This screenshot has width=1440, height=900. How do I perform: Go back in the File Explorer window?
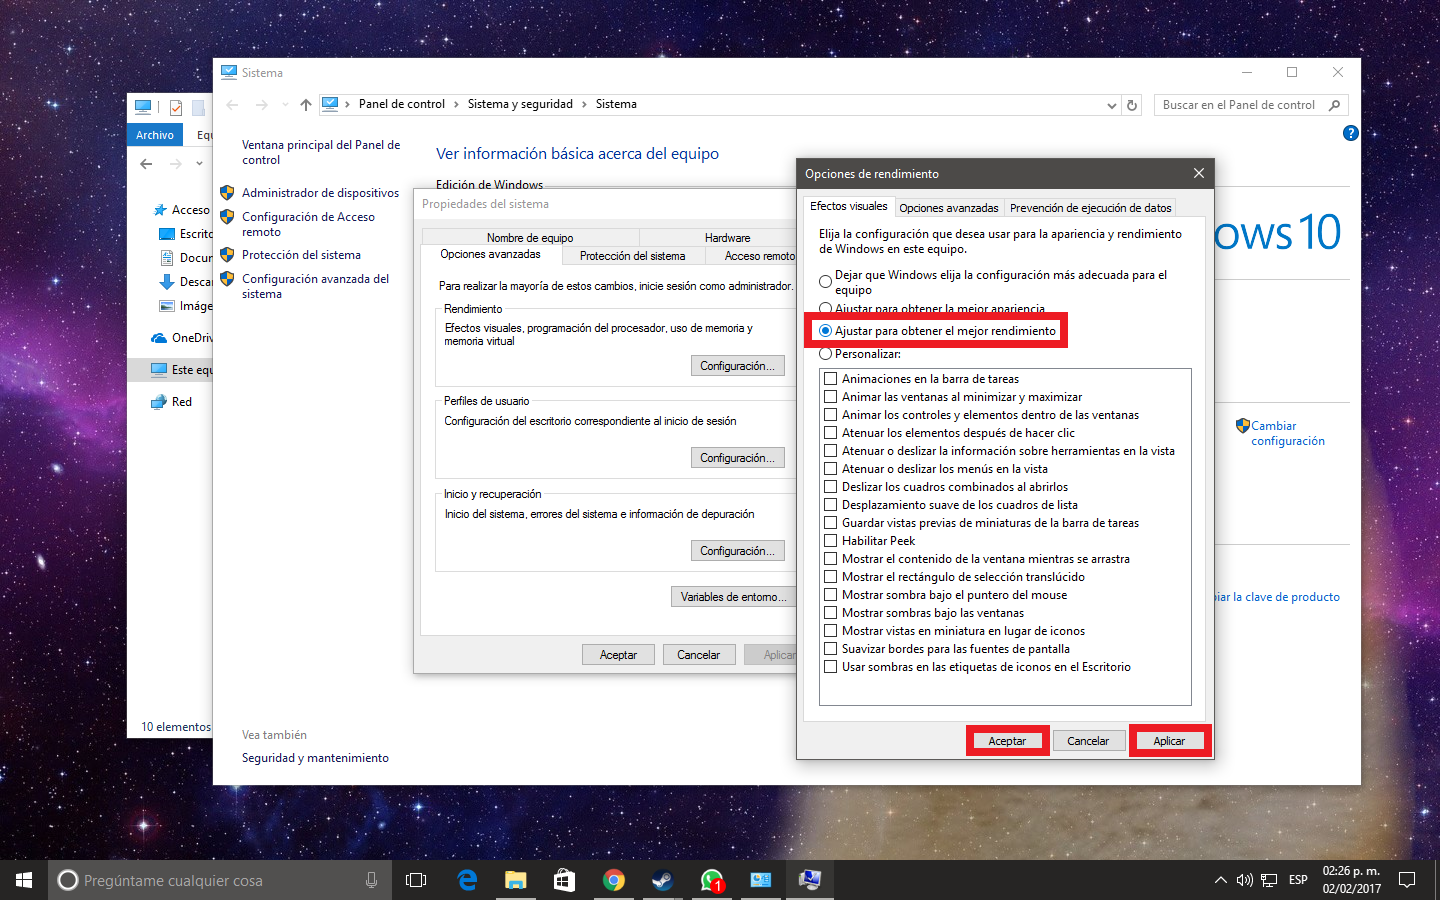(x=147, y=164)
